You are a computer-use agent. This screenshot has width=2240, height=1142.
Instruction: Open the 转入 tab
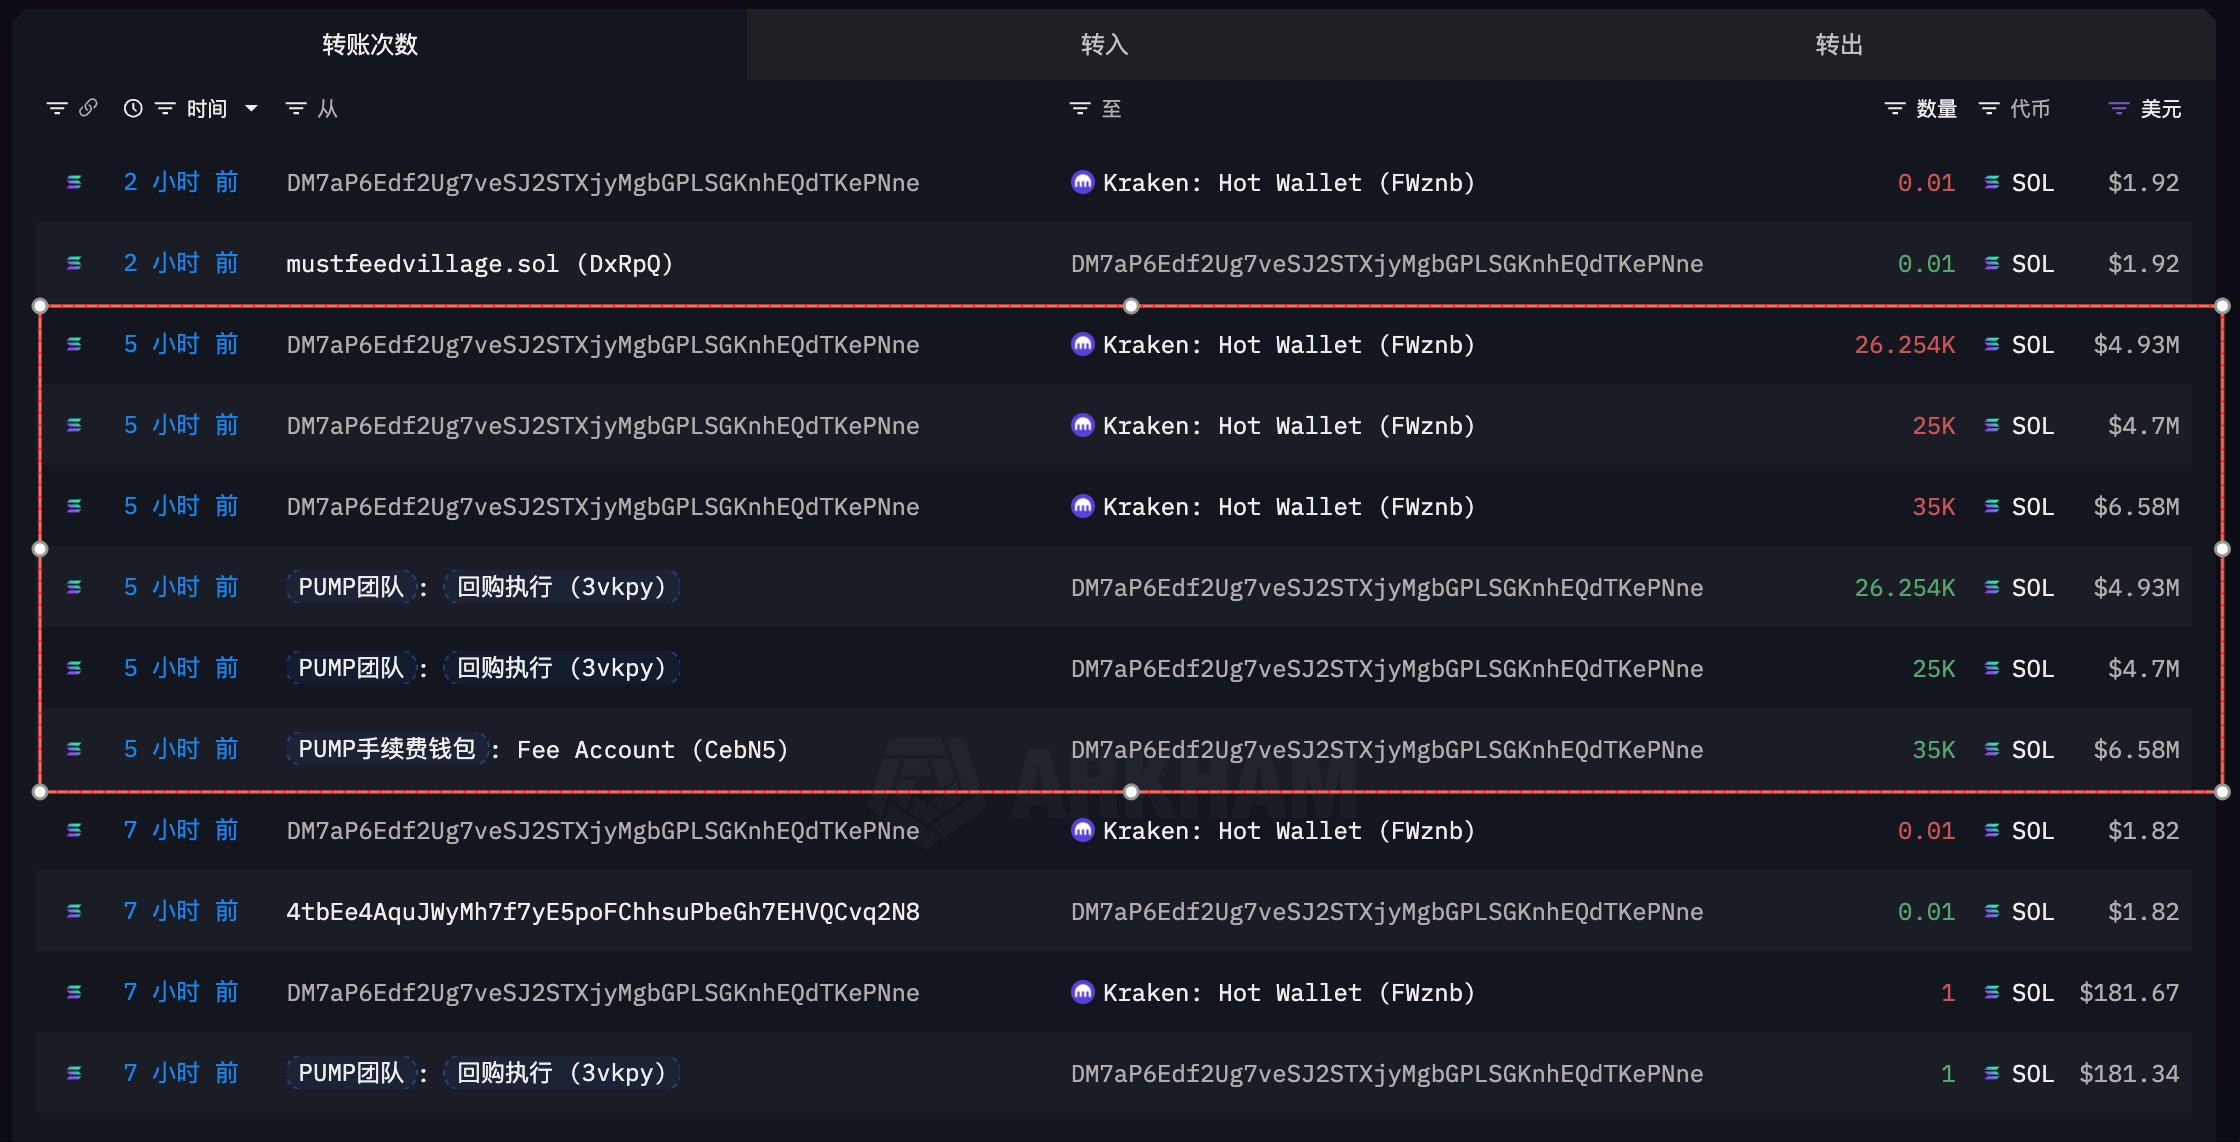(1104, 44)
